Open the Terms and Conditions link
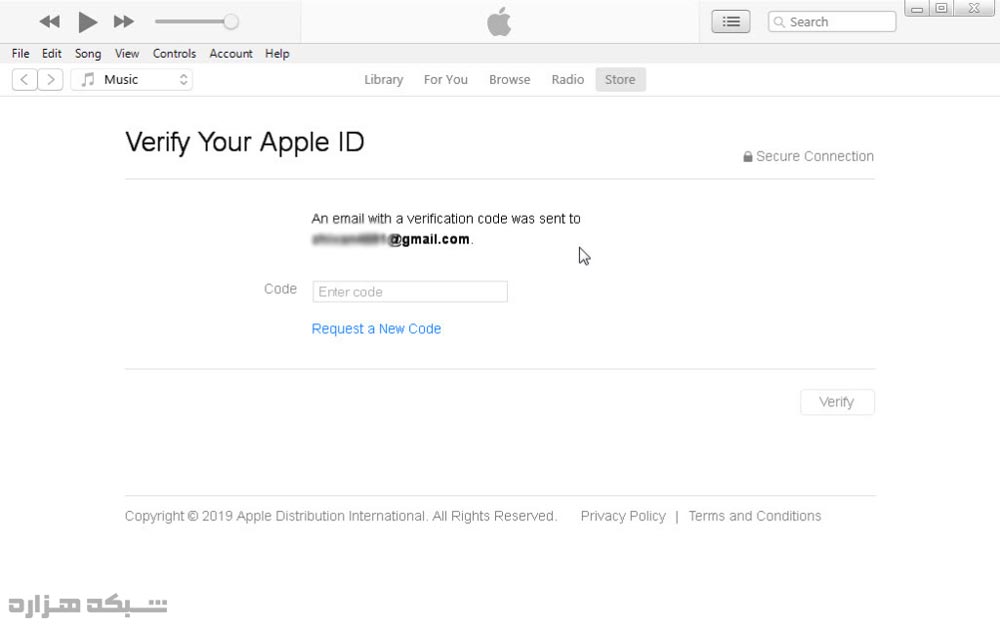The image size is (1000, 627). pos(754,516)
